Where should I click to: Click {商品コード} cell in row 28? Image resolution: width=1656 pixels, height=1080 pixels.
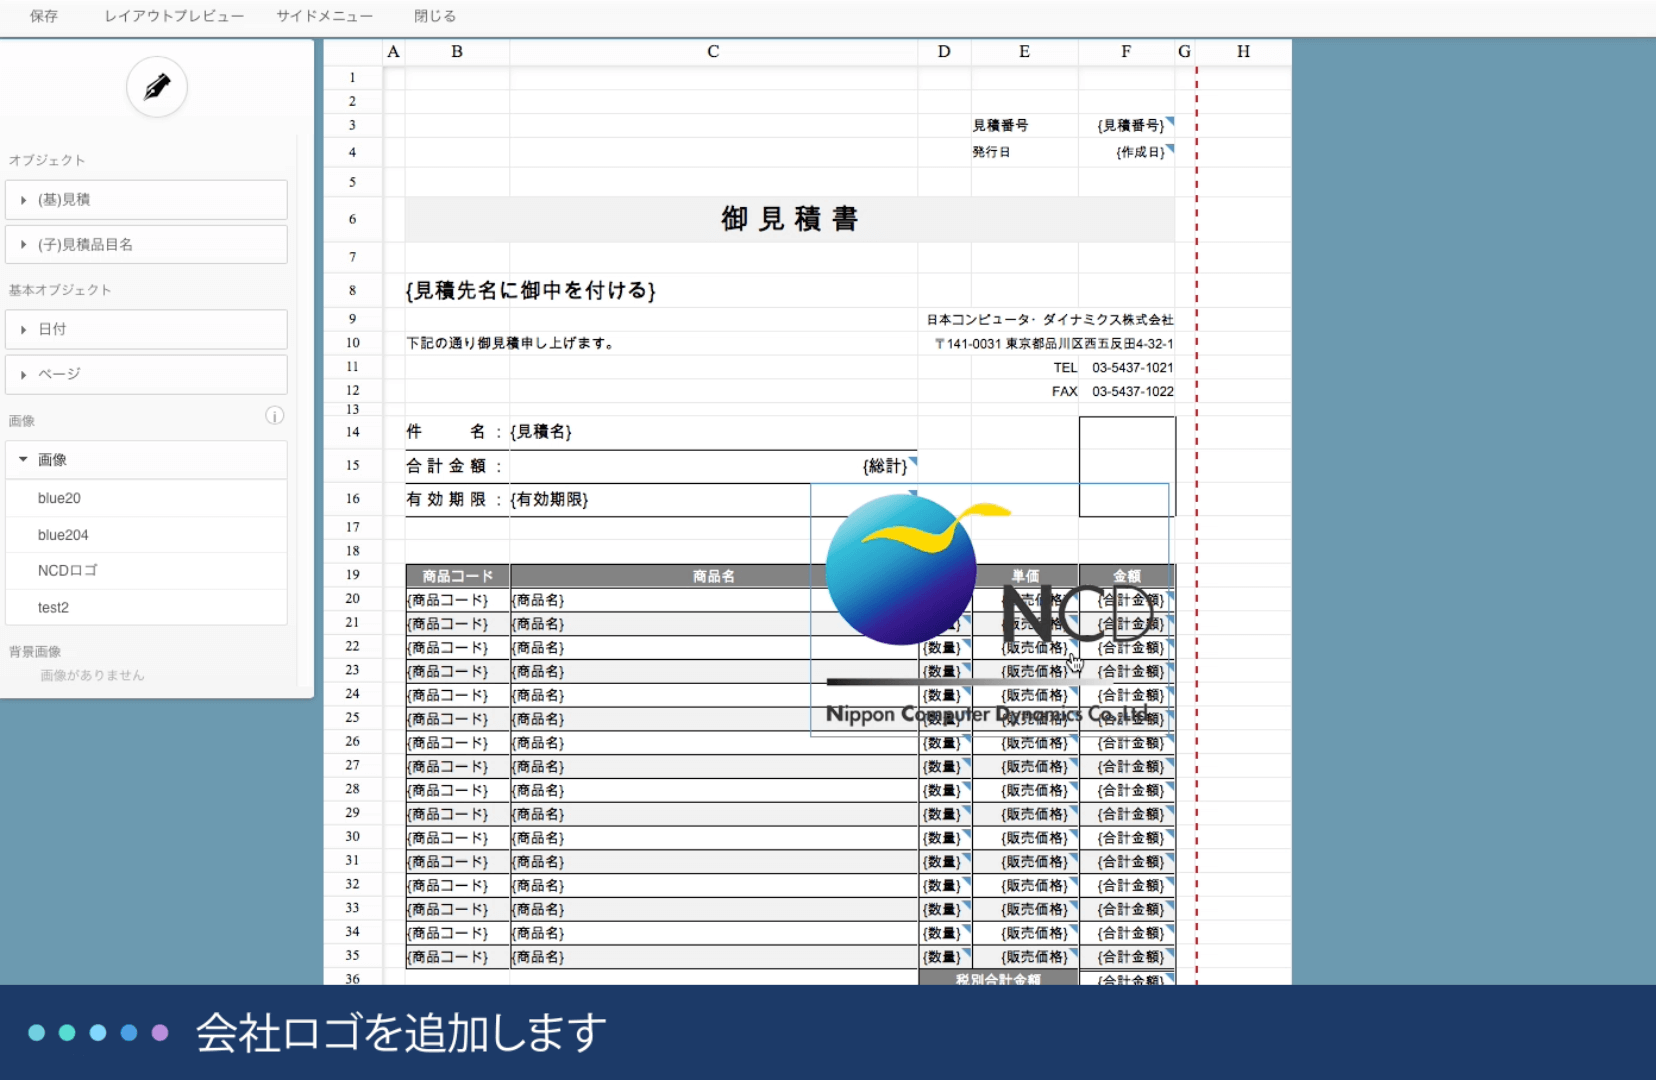point(458,790)
